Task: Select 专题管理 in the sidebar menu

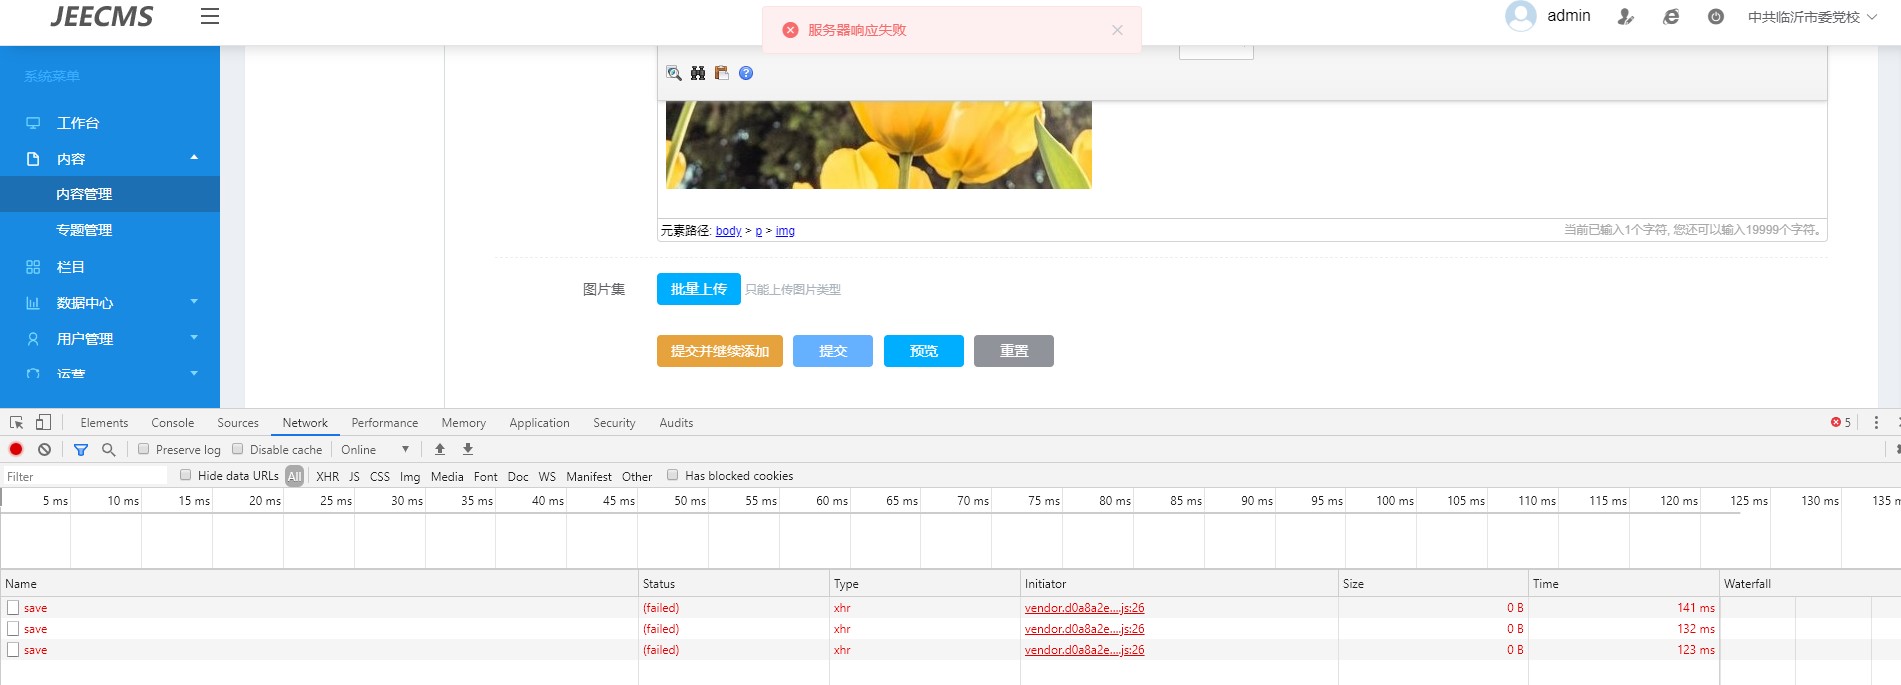Action: click(84, 230)
